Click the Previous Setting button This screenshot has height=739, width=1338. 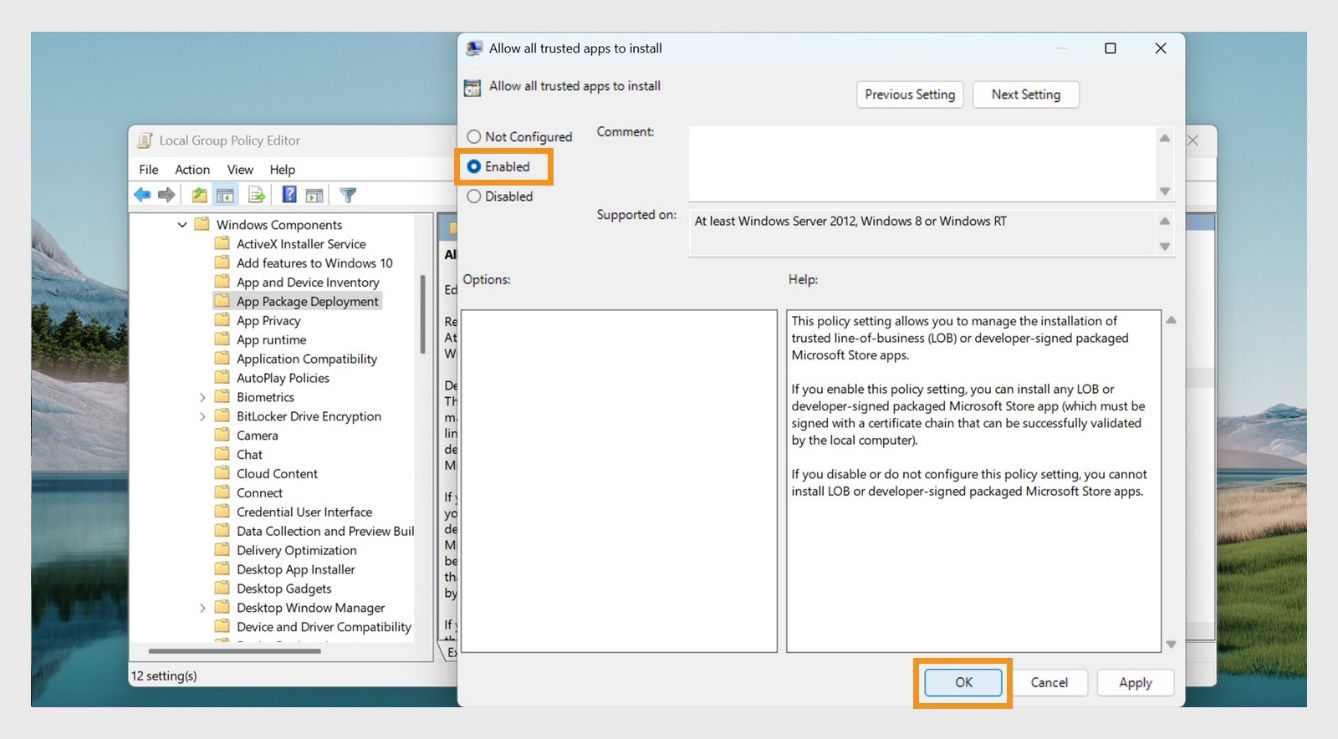click(910, 95)
